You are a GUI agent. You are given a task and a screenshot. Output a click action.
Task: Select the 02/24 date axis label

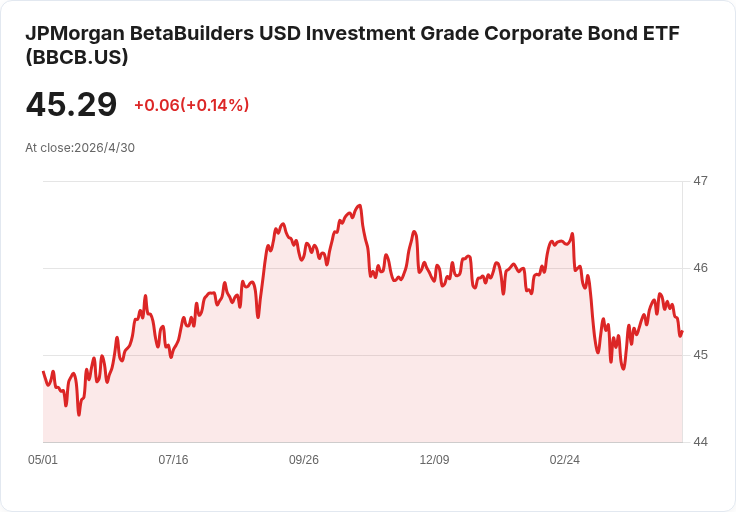tap(565, 459)
